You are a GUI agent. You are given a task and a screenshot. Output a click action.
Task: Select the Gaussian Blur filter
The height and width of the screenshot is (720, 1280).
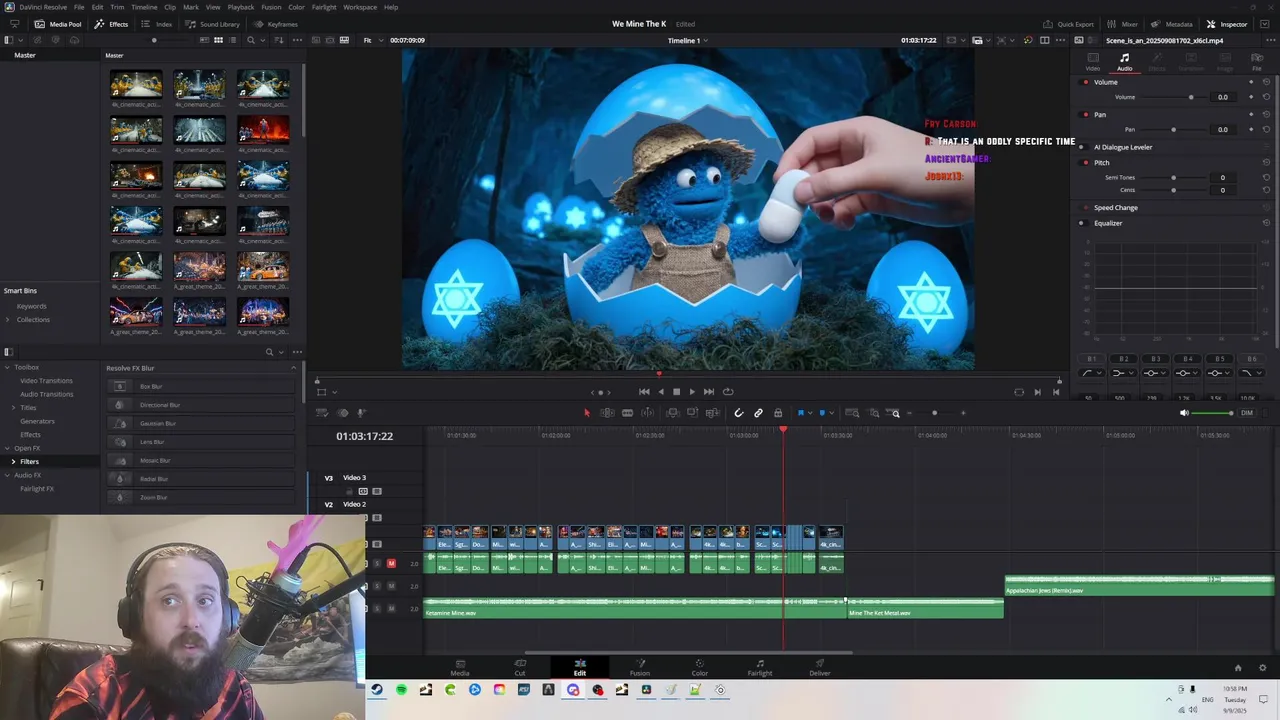pyautogui.click(x=200, y=423)
